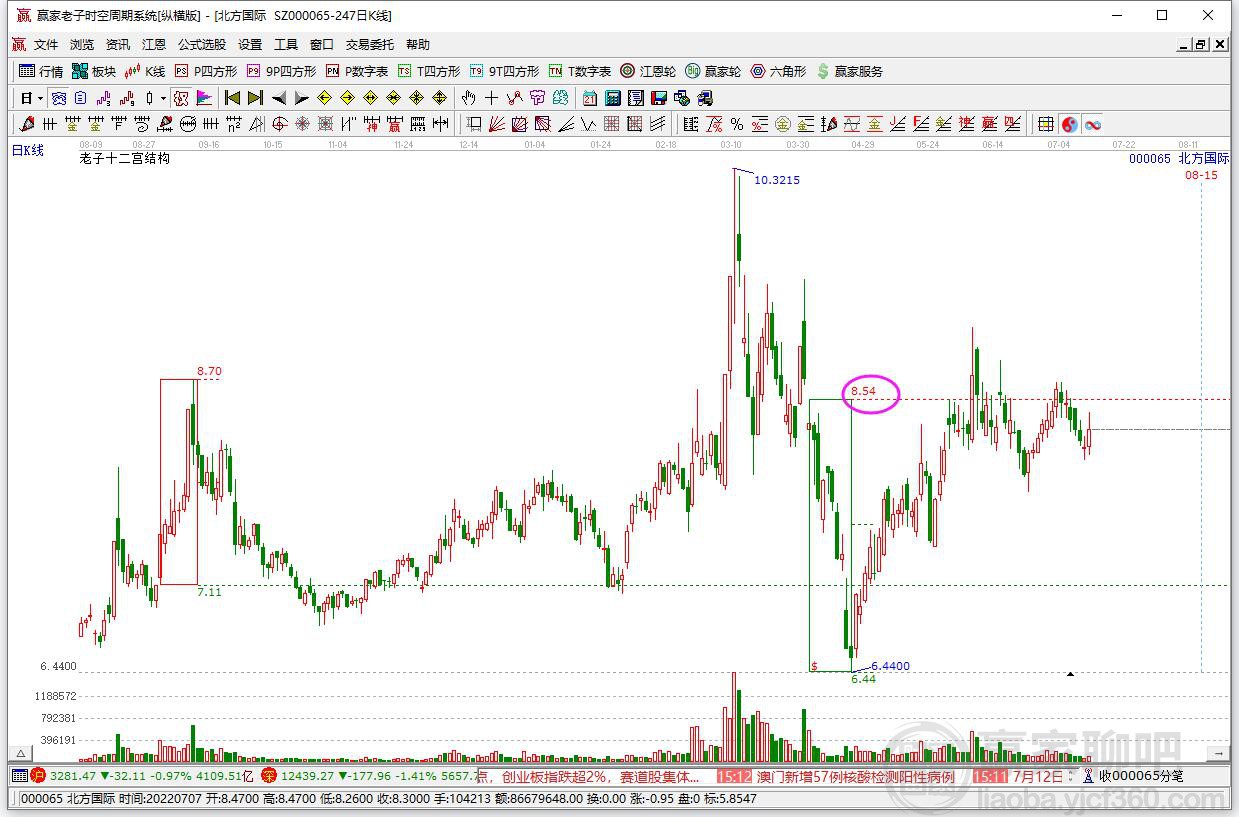Click yellow diamond right-arrow icon
The image size is (1239, 817).
[347, 98]
